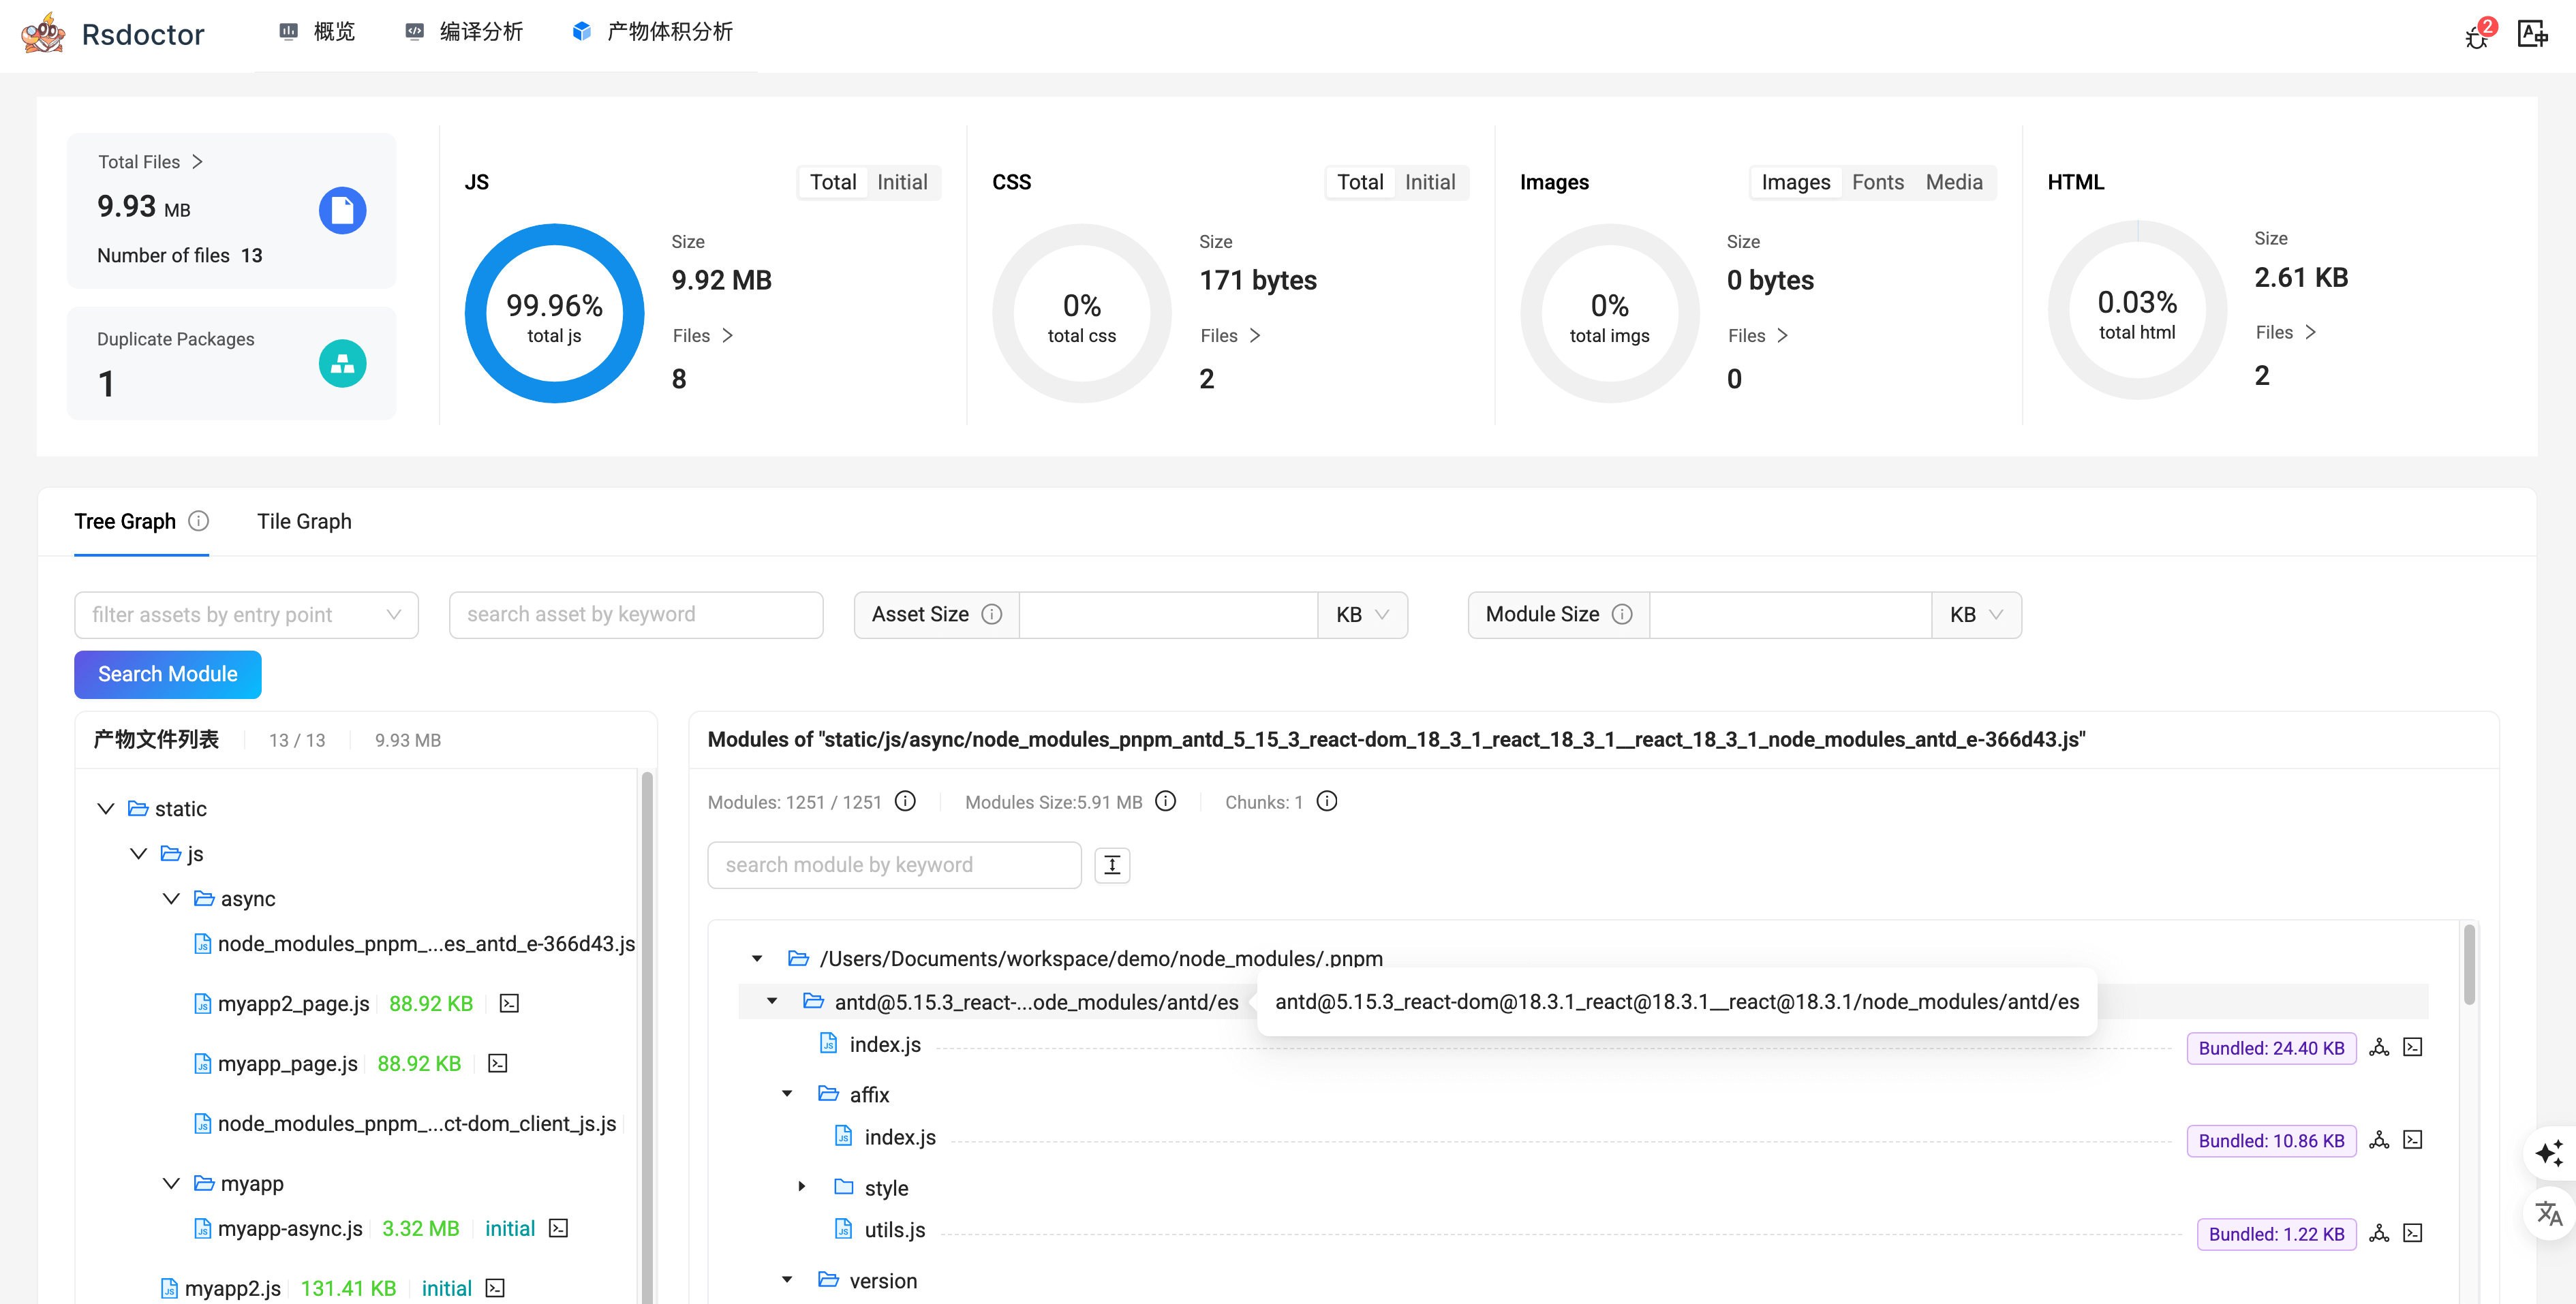This screenshot has width=2576, height=1304.
Task: Collapse the async folder
Action: click(171, 898)
